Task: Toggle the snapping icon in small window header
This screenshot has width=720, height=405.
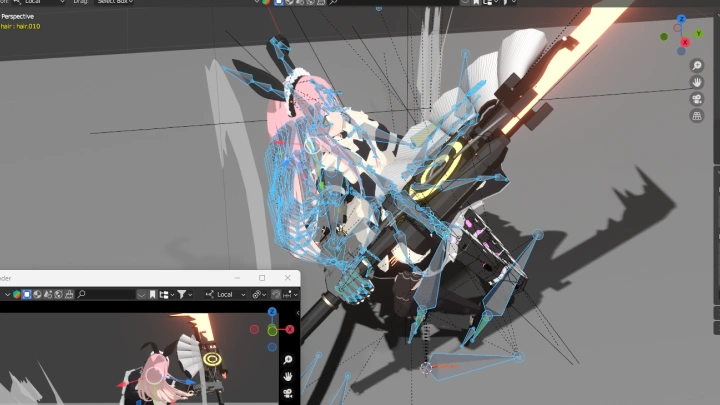Action: (276, 294)
